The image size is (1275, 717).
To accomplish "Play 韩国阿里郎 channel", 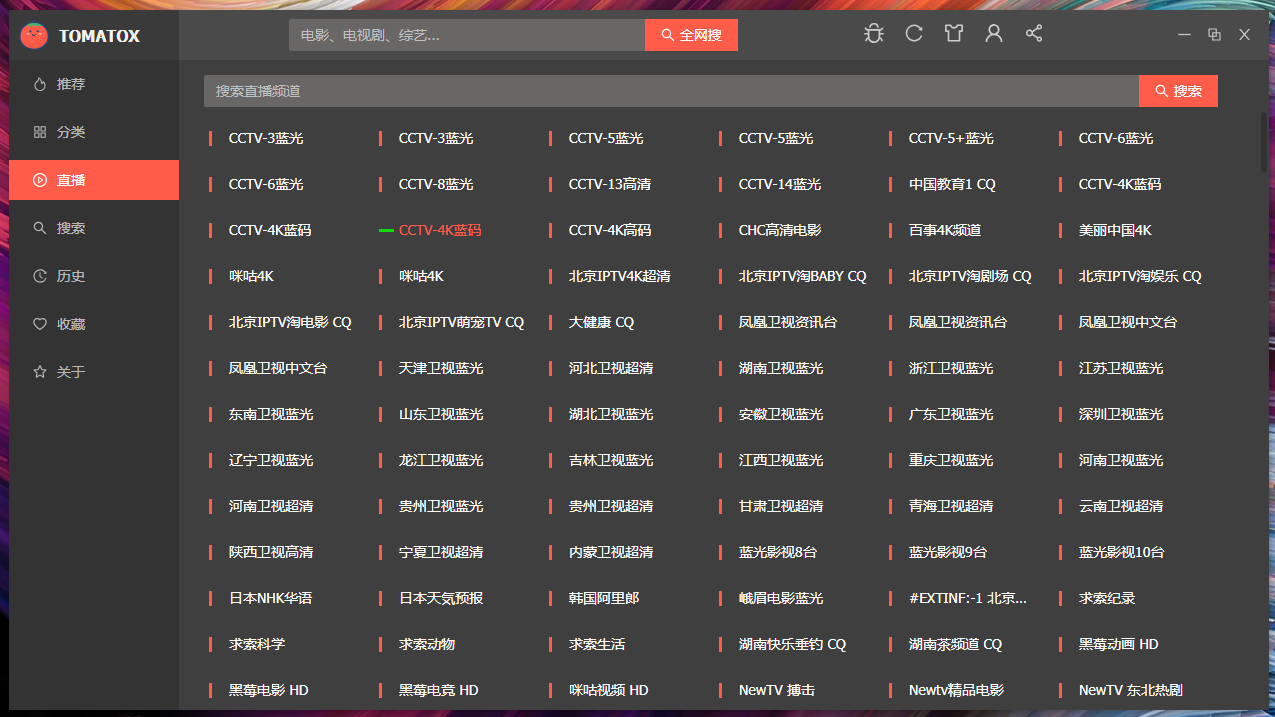I will click(x=604, y=598).
